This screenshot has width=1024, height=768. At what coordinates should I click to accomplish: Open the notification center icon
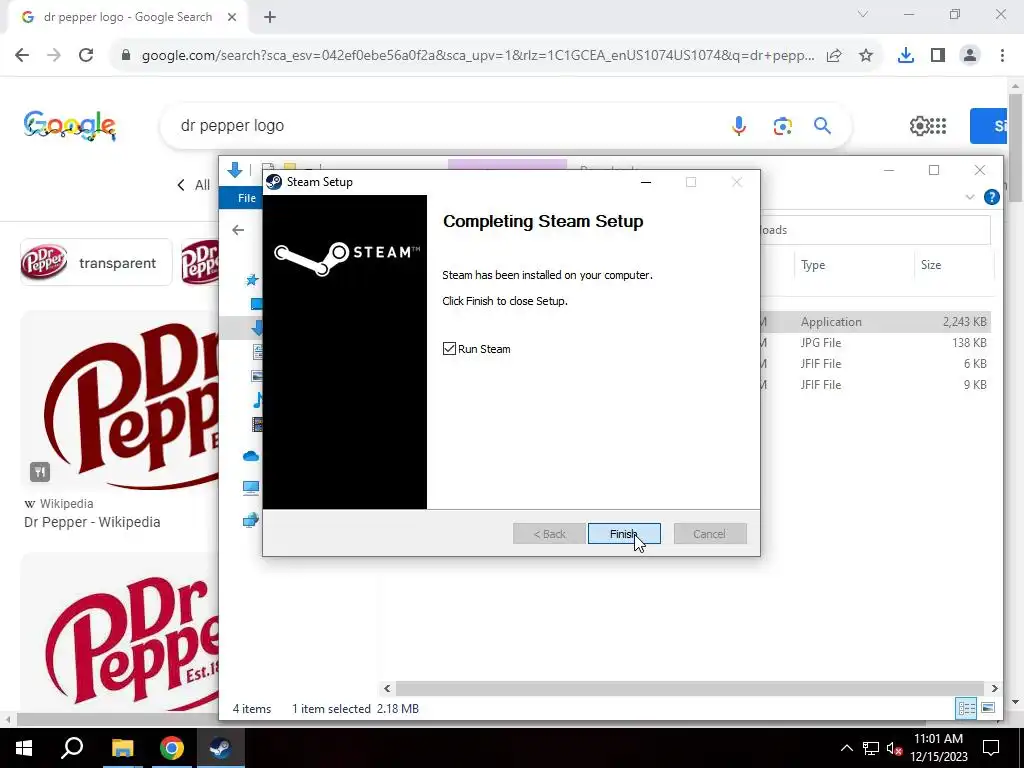991,748
